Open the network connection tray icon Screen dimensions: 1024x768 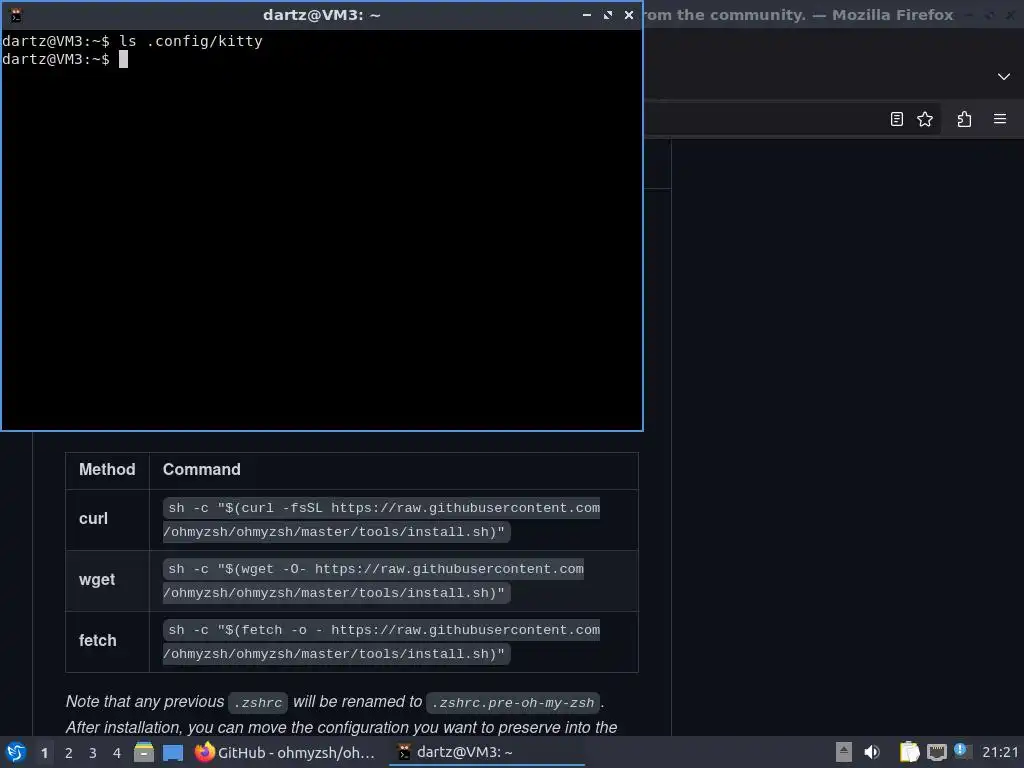[x=936, y=752]
